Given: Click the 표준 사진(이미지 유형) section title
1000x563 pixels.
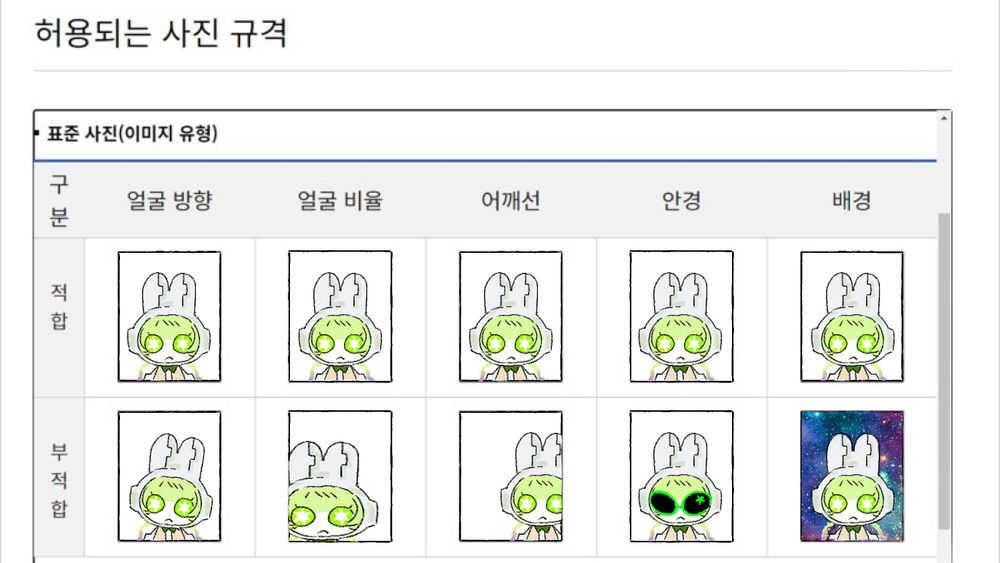Looking at the screenshot, I should coord(132,134).
